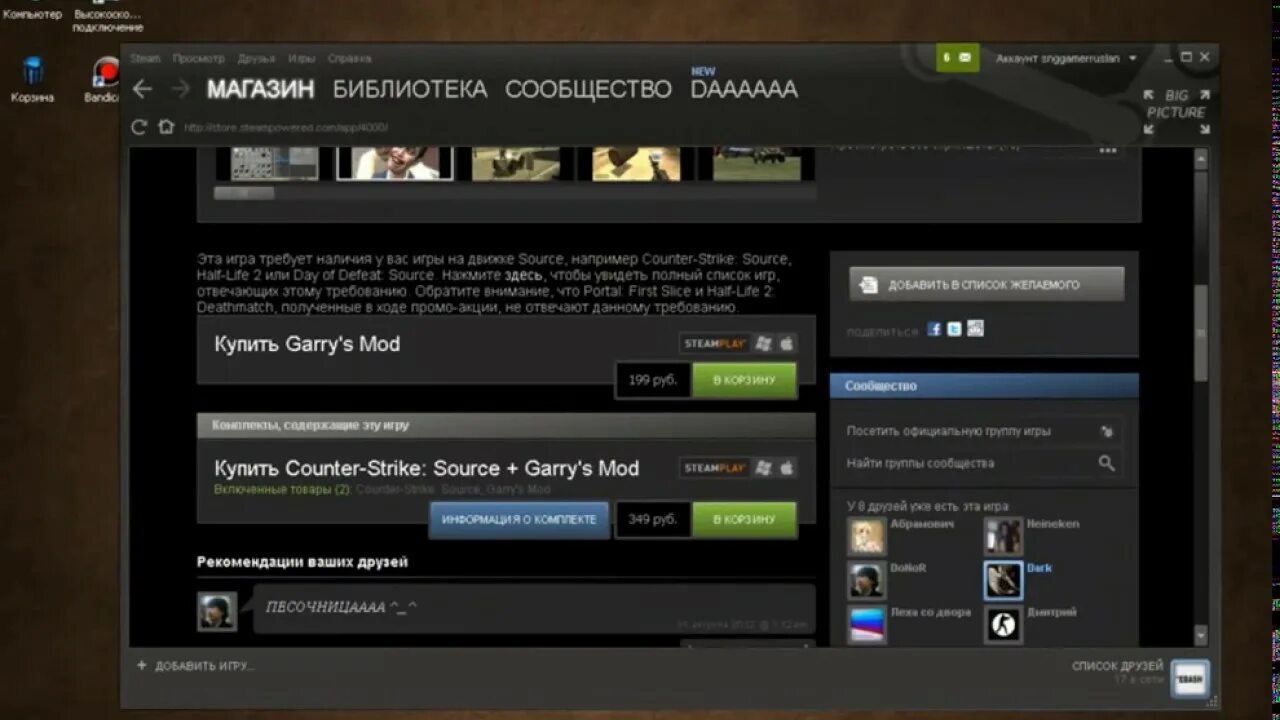Click ИНФОРМАЦИЯ О КОМПЛЕКТЕ button

(519, 520)
